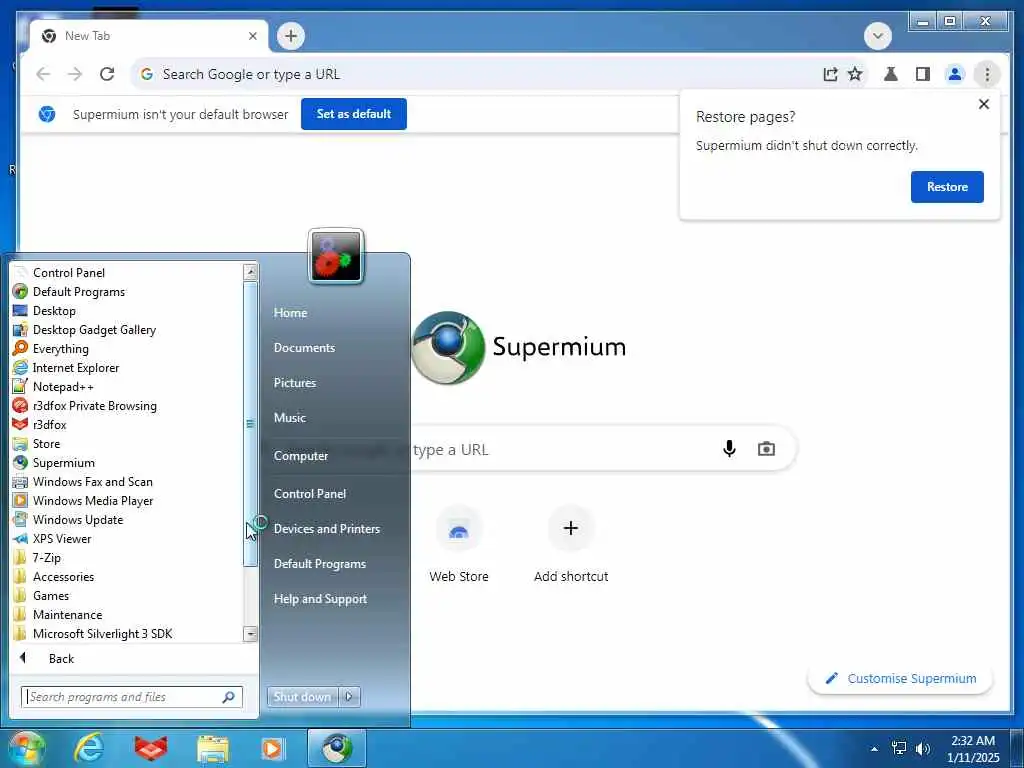This screenshot has height=768, width=1024.
Task: Open Help and Support
Action: (320, 599)
